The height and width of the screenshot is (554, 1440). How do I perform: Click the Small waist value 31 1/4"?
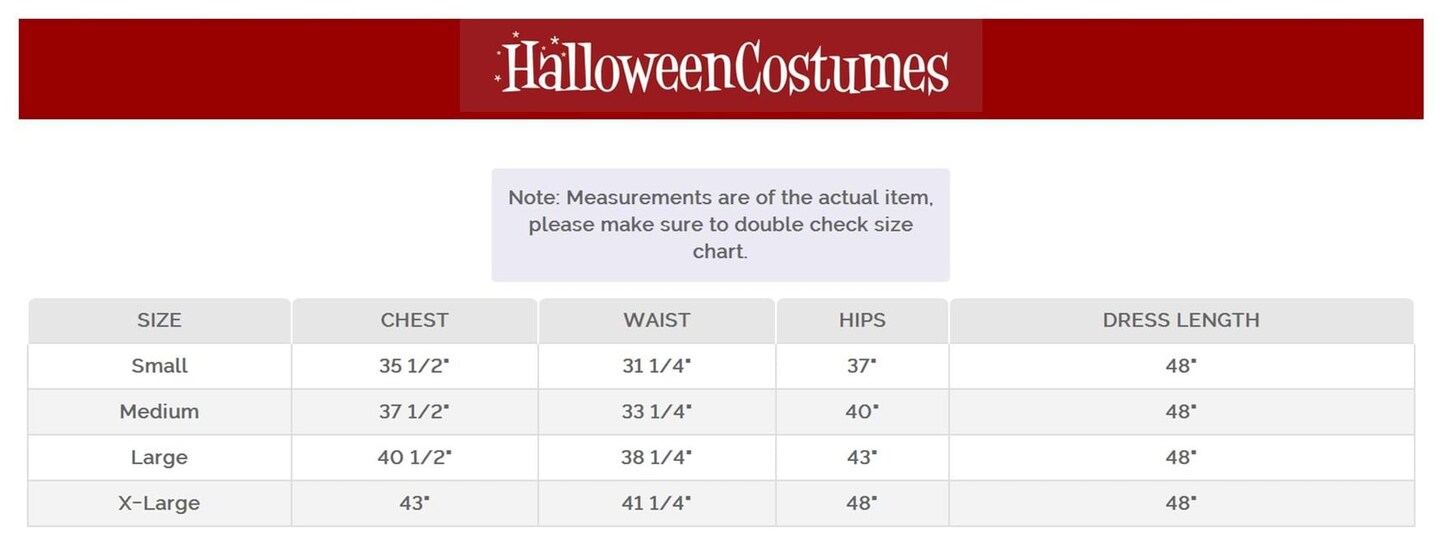[x=656, y=366]
